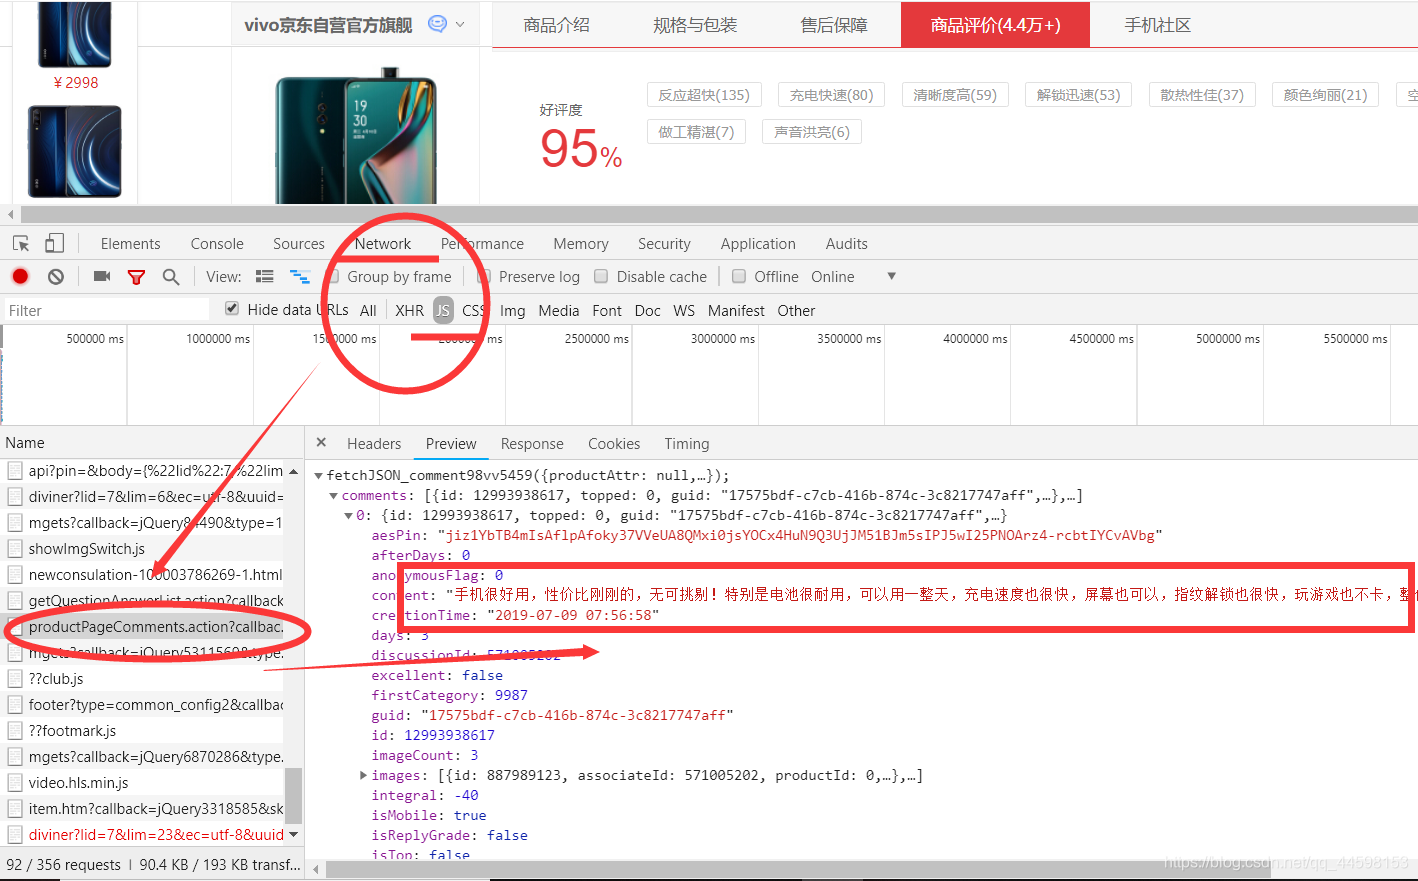1418x881 pixels.
Task: Click the inspect element cursor icon
Action: [x=21, y=243]
